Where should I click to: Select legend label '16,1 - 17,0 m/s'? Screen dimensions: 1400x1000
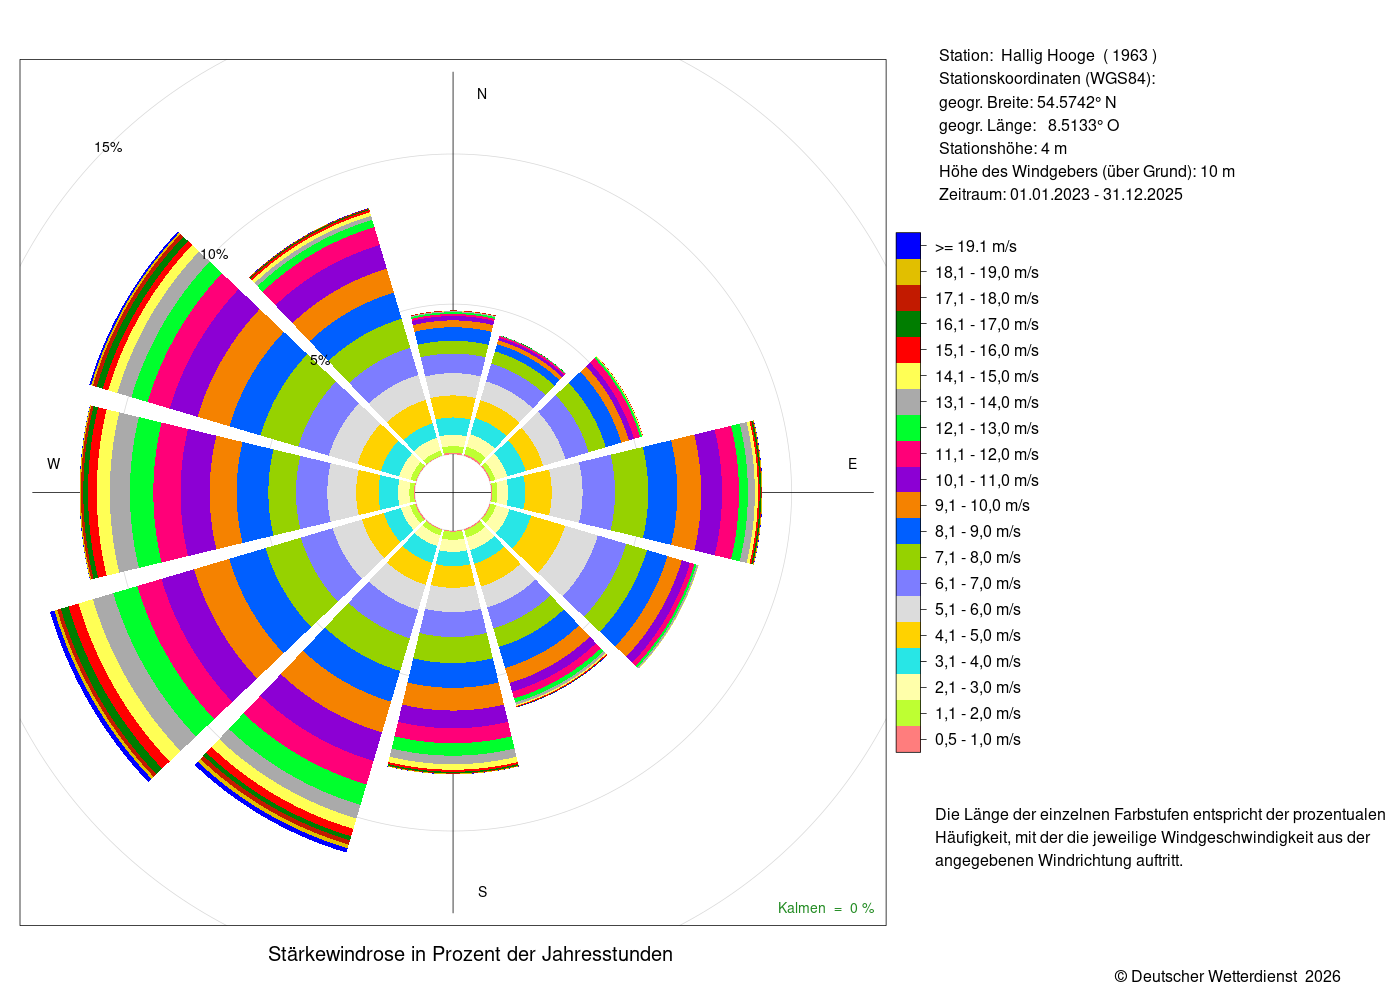click(x=987, y=325)
